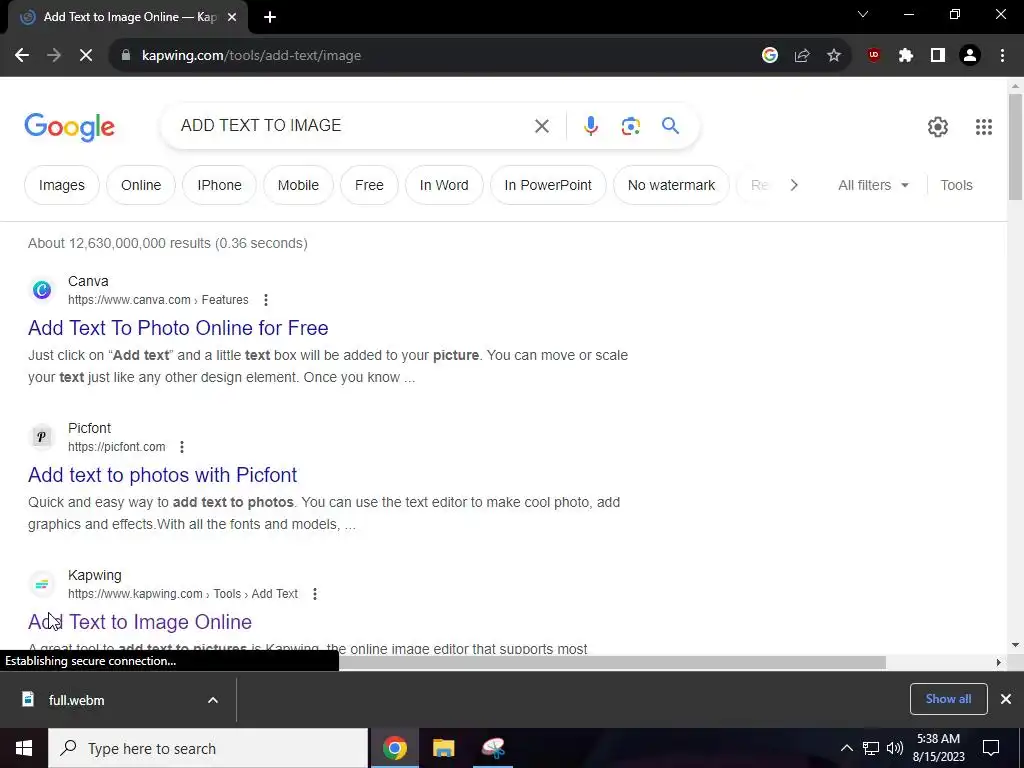The height and width of the screenshot is (768, 1024).
Task: Open the Windows Start menu
Action: (24, 748)
